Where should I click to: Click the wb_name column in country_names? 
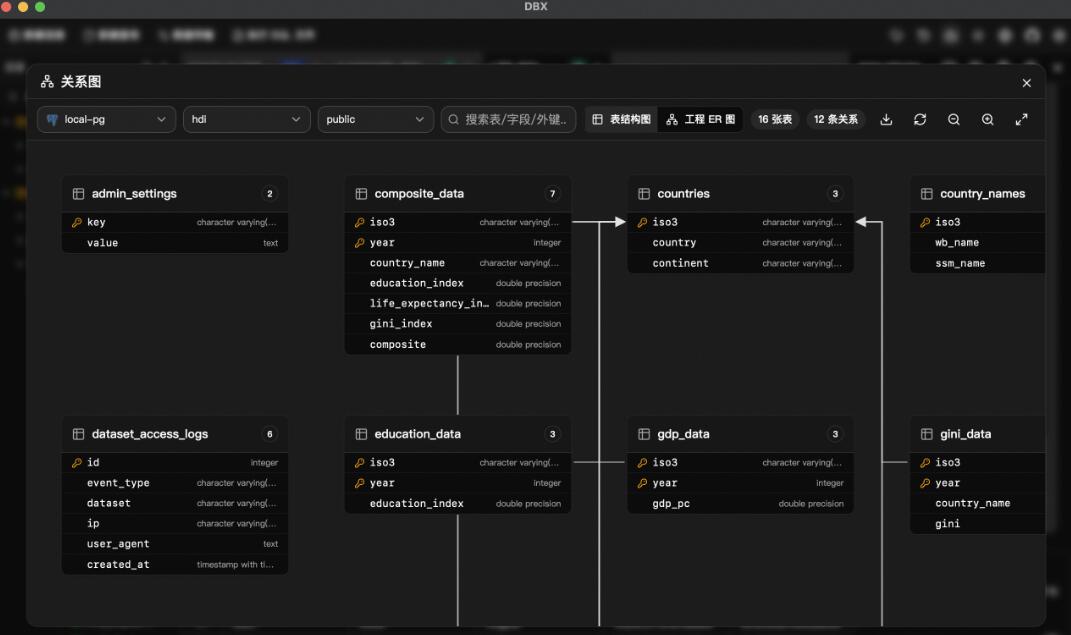click(x=978, y=243)
